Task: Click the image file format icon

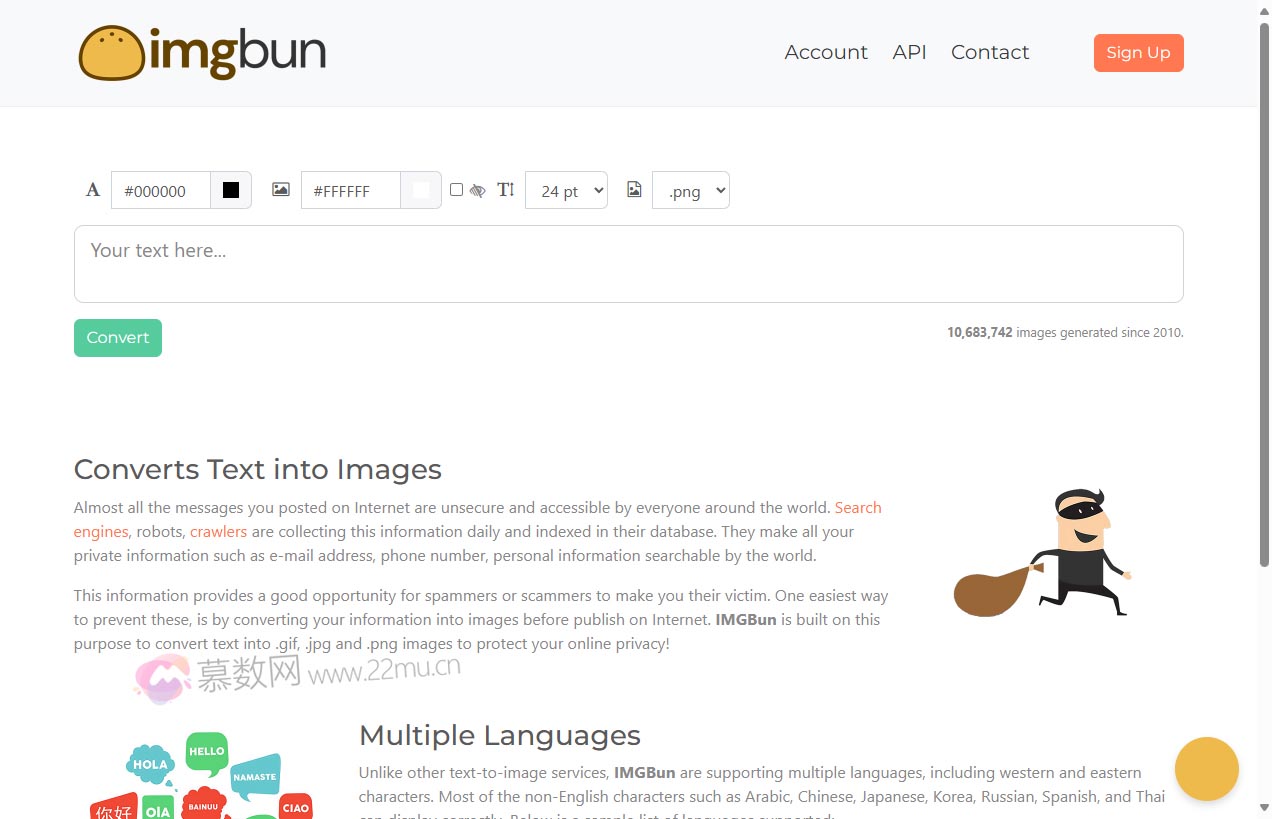Action: [x=634, y=190]
